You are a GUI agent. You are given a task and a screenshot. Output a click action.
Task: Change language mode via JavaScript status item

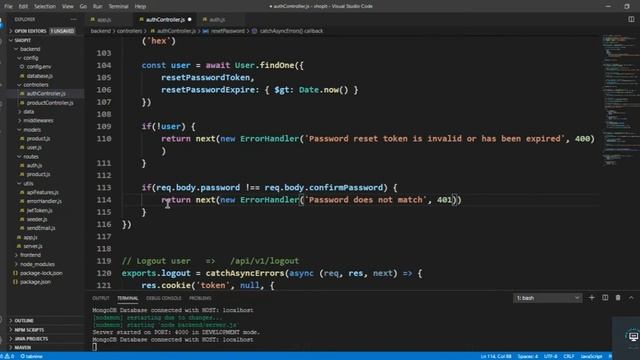[591, 356]
